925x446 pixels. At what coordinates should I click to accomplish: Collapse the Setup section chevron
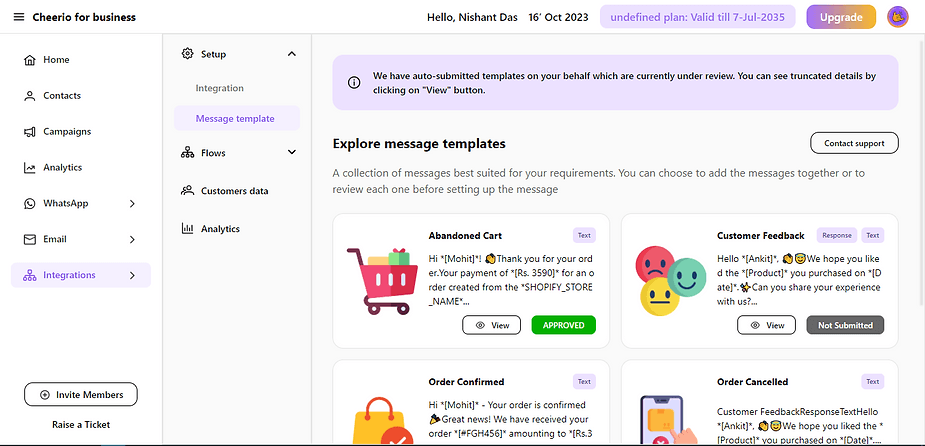coord(291,54)
